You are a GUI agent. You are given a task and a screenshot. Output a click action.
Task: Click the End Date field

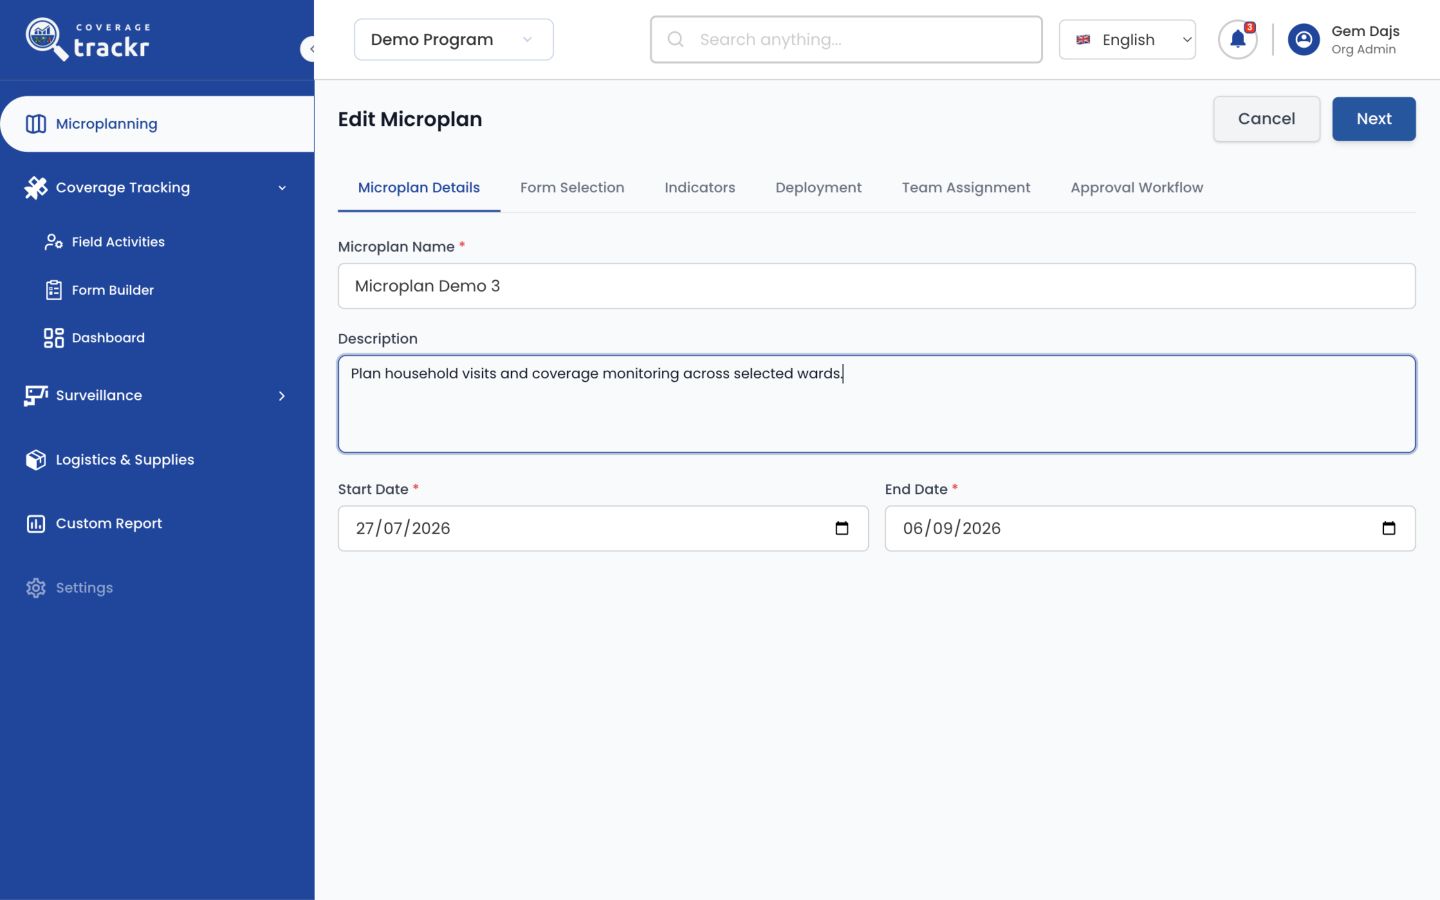click(x=1150, y=528)
